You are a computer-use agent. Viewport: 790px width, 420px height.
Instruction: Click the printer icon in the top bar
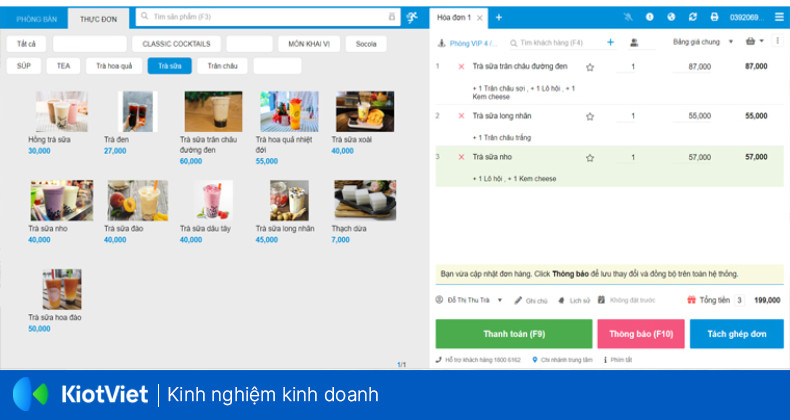coord(714,17)
